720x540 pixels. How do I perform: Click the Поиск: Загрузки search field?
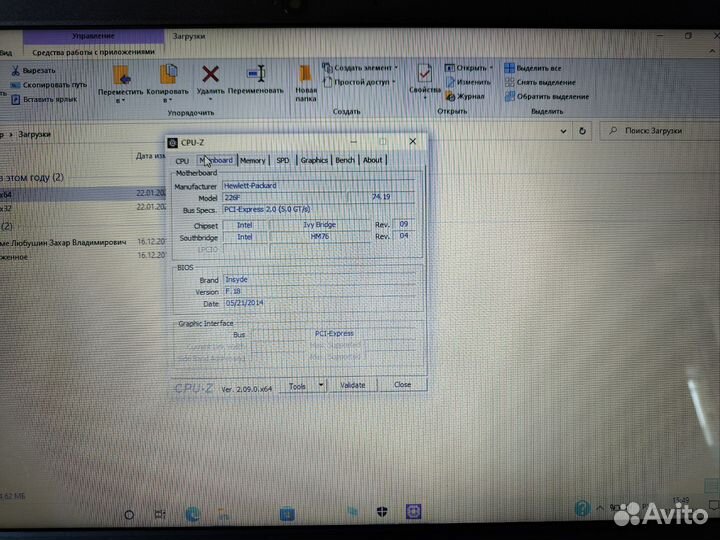[660, 131]
